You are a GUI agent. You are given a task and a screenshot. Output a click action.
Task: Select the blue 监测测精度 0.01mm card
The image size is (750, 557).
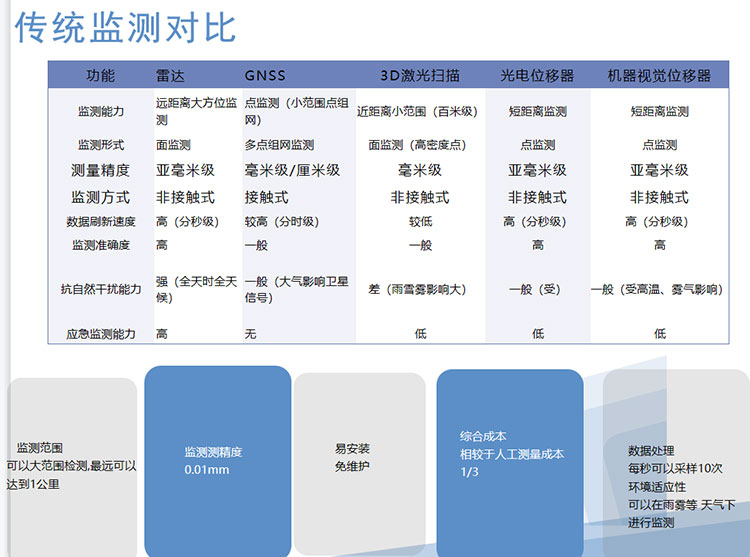click(218, 460)
